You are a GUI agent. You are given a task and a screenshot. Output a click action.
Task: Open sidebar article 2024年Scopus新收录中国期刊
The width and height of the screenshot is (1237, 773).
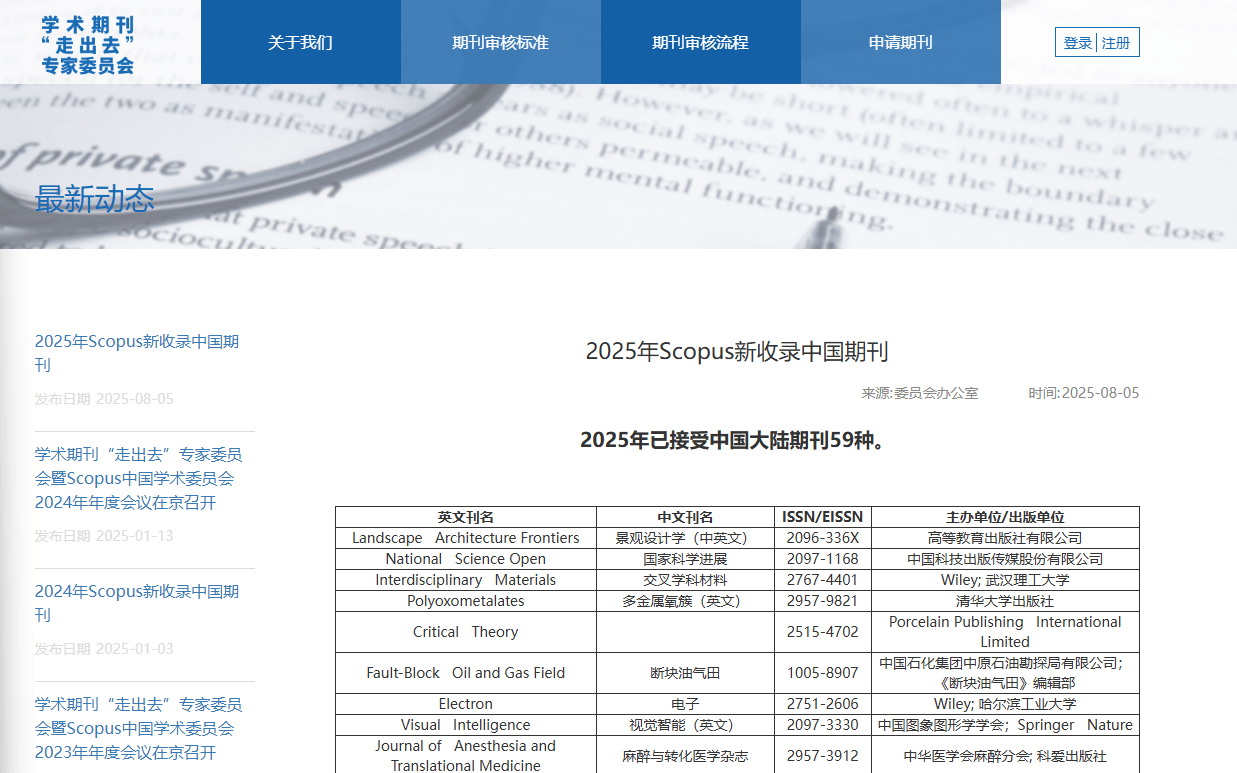(137, 603)
